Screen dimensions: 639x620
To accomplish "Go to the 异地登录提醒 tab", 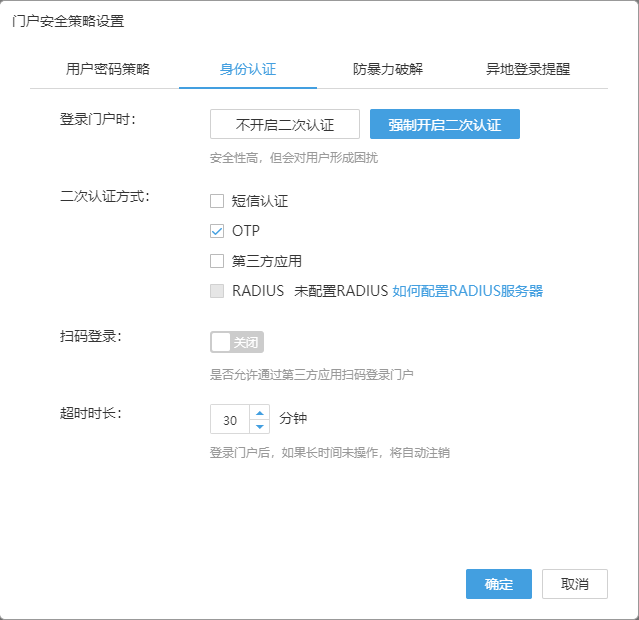I will tap(528, 70).
